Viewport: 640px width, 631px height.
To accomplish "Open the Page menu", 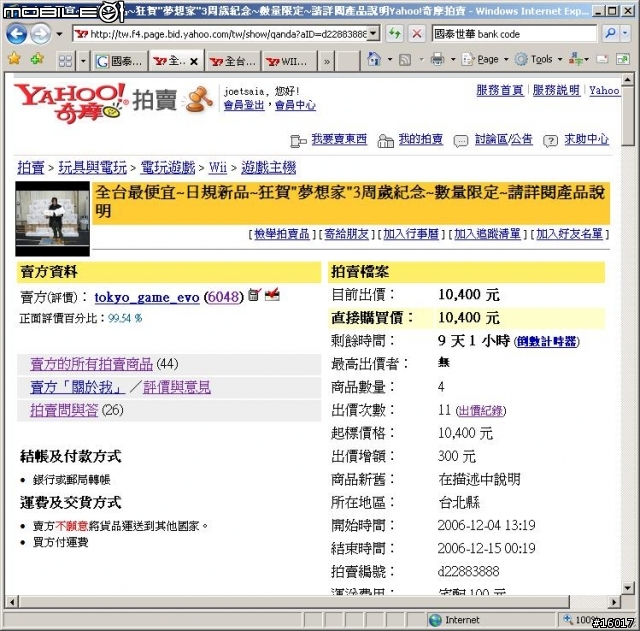I will click(485, 60).
